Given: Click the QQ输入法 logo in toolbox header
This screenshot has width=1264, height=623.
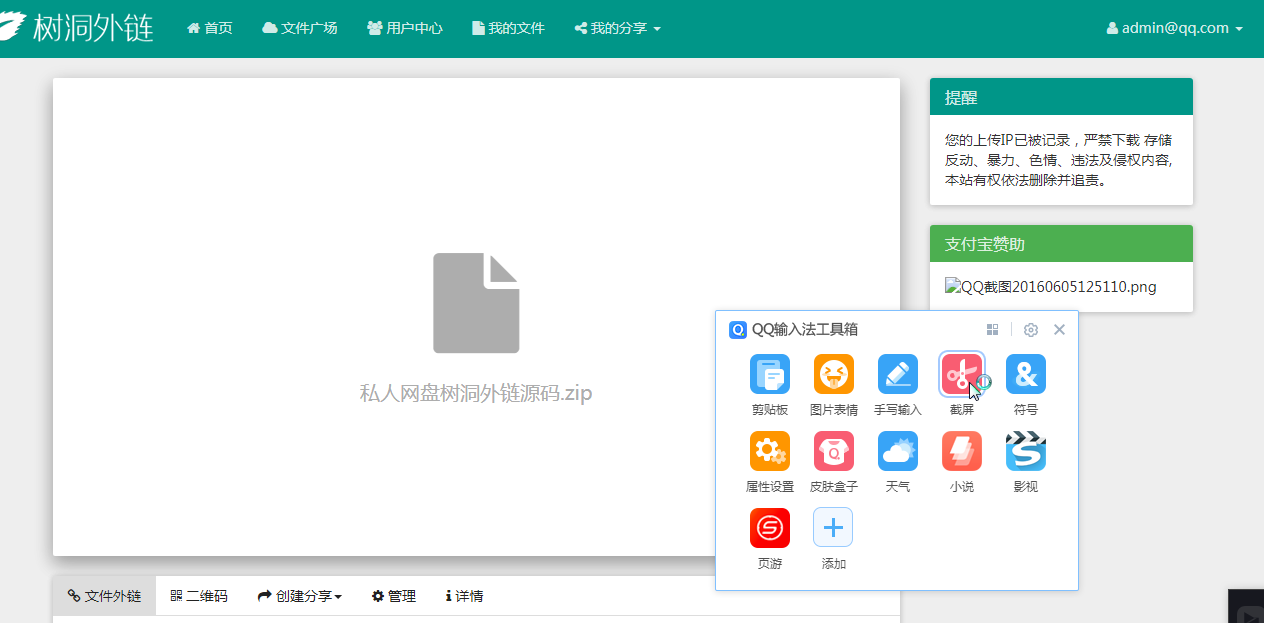Looking at the screenshot, I should click(738, 330).
